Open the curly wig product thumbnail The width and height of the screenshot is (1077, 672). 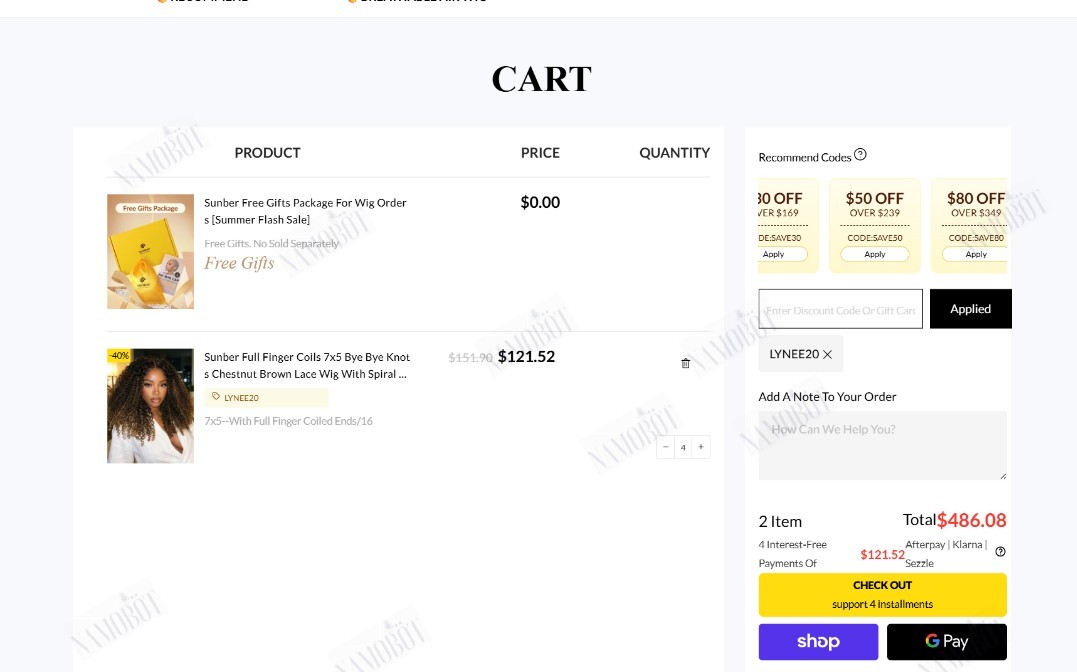pos(150,405)
